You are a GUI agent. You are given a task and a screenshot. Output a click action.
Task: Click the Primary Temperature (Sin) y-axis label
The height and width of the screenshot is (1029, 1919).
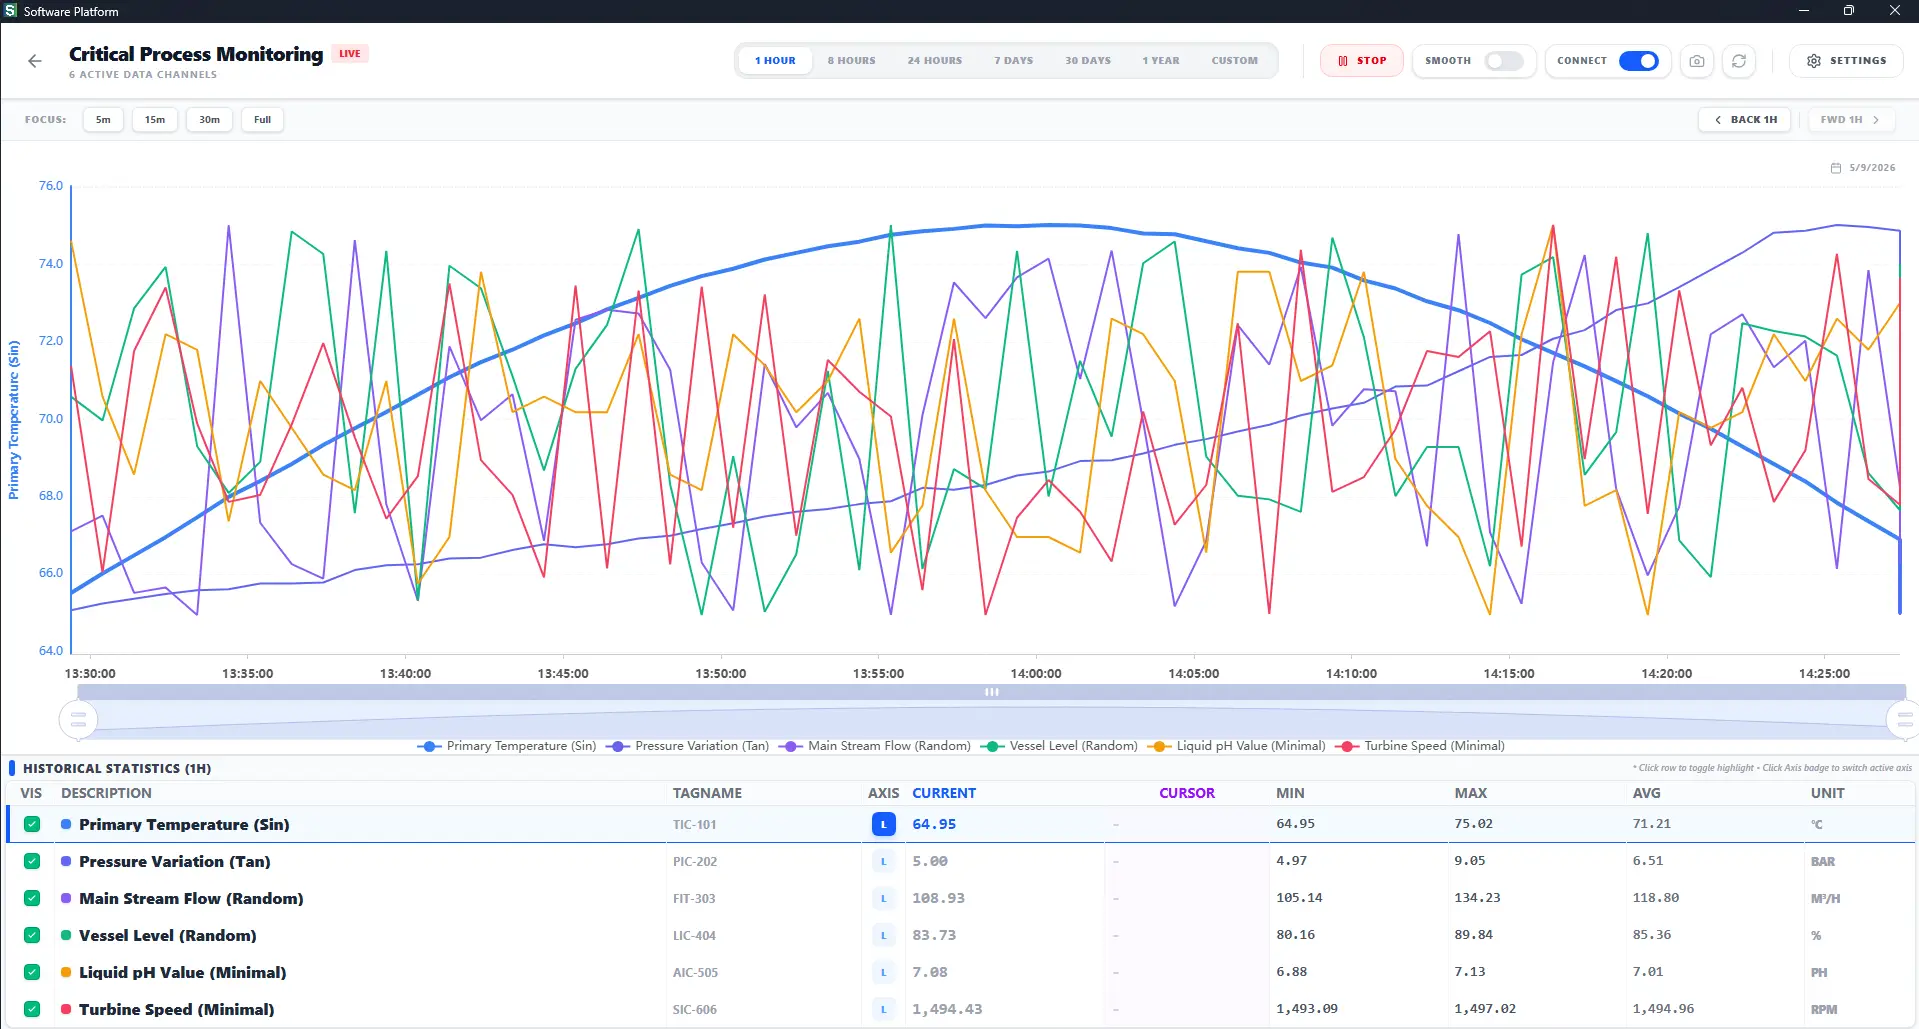tap(14, 420)
